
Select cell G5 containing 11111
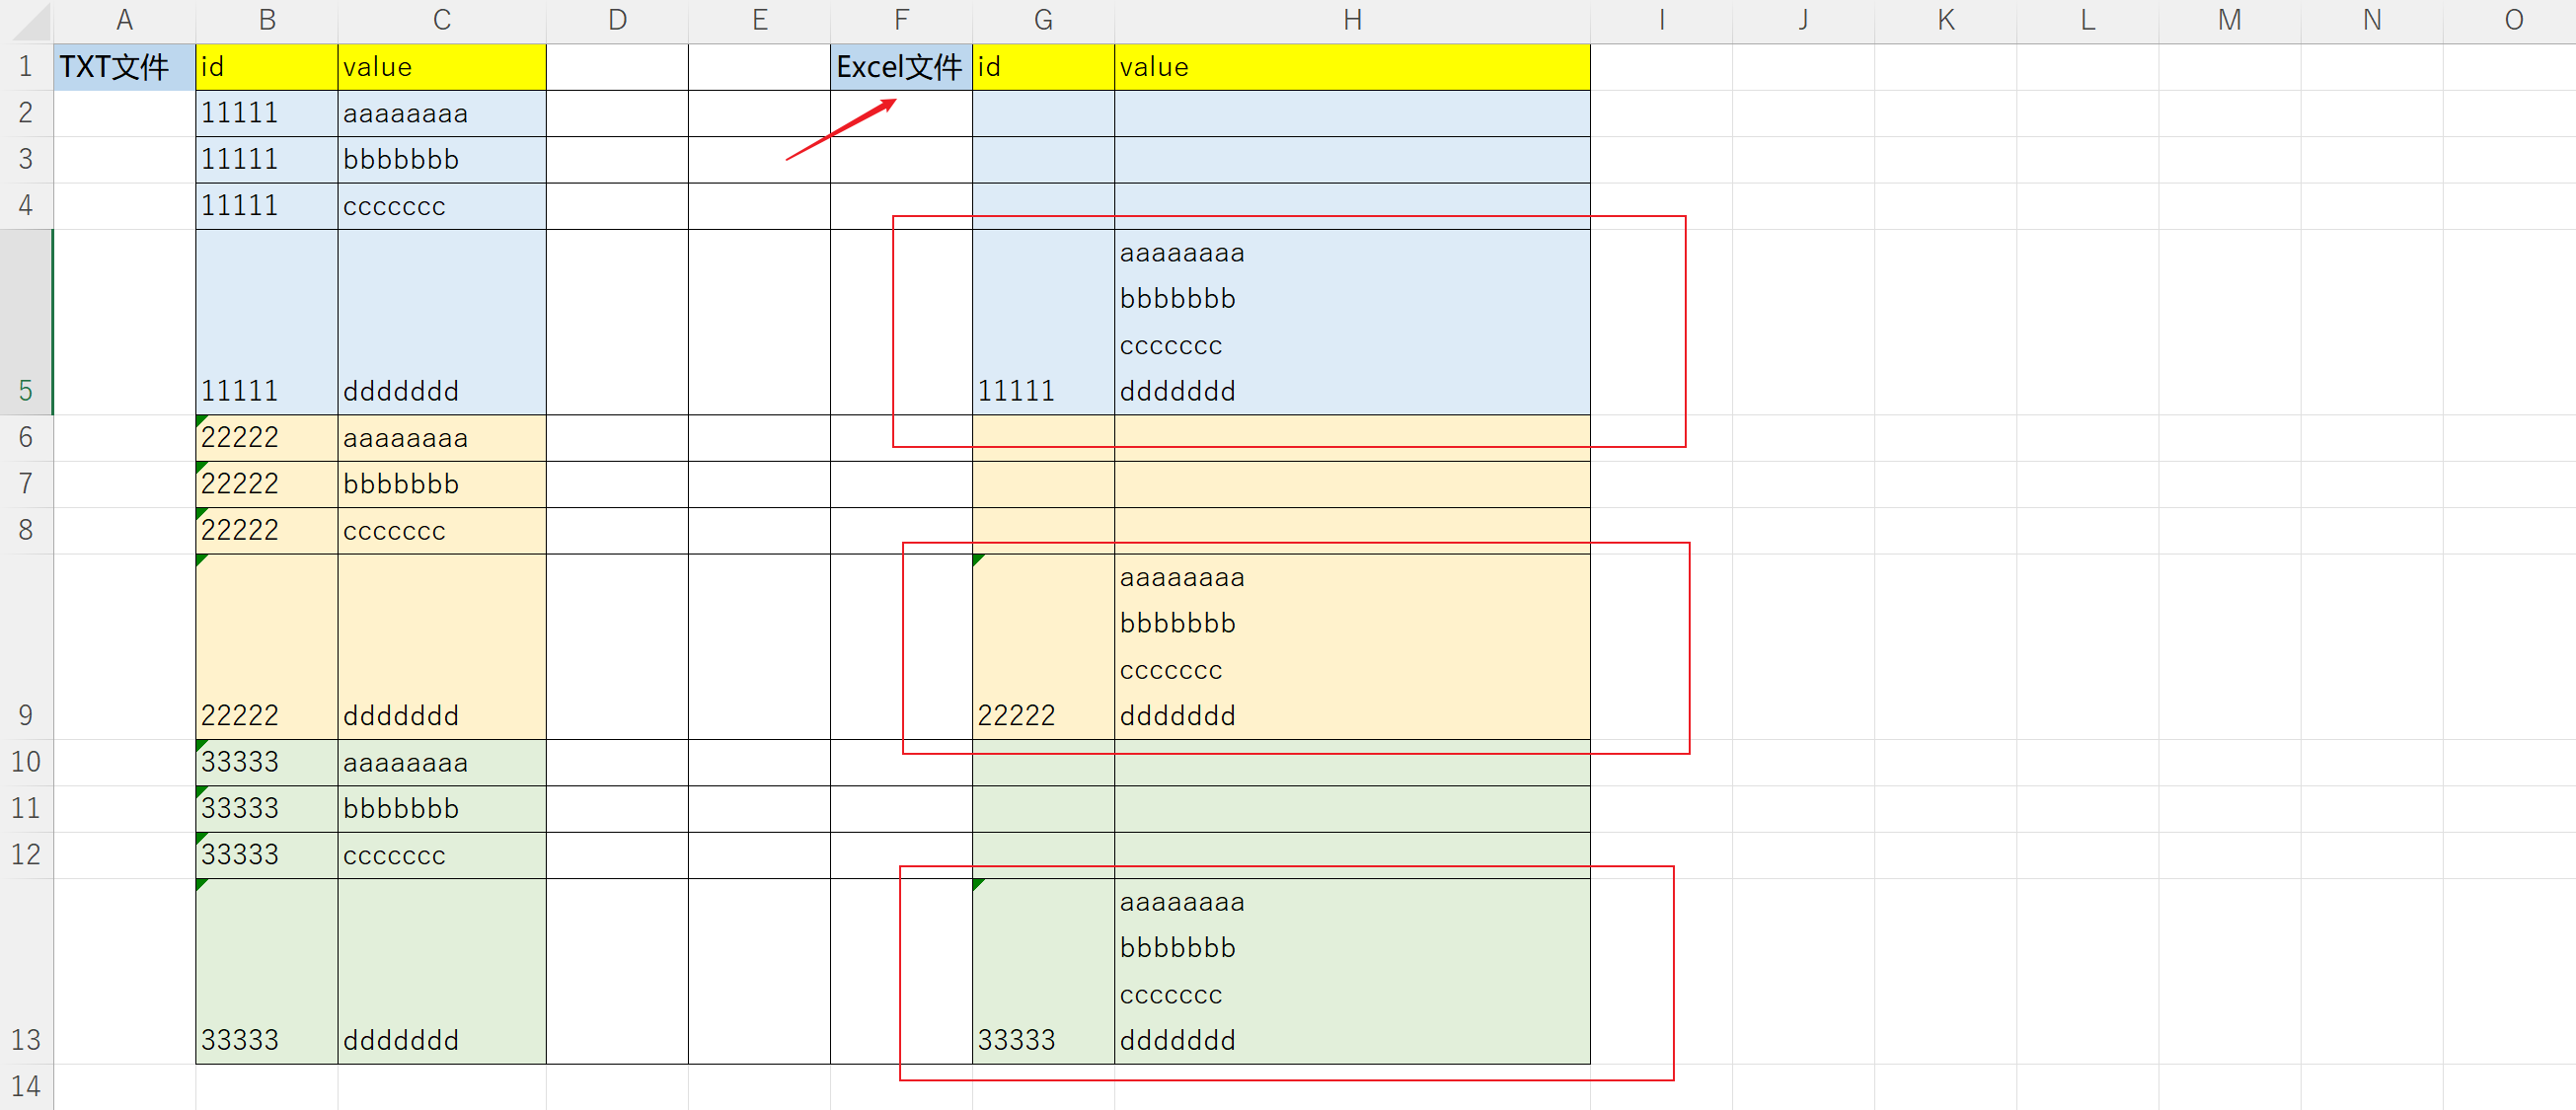click(x=1043, y=322)
